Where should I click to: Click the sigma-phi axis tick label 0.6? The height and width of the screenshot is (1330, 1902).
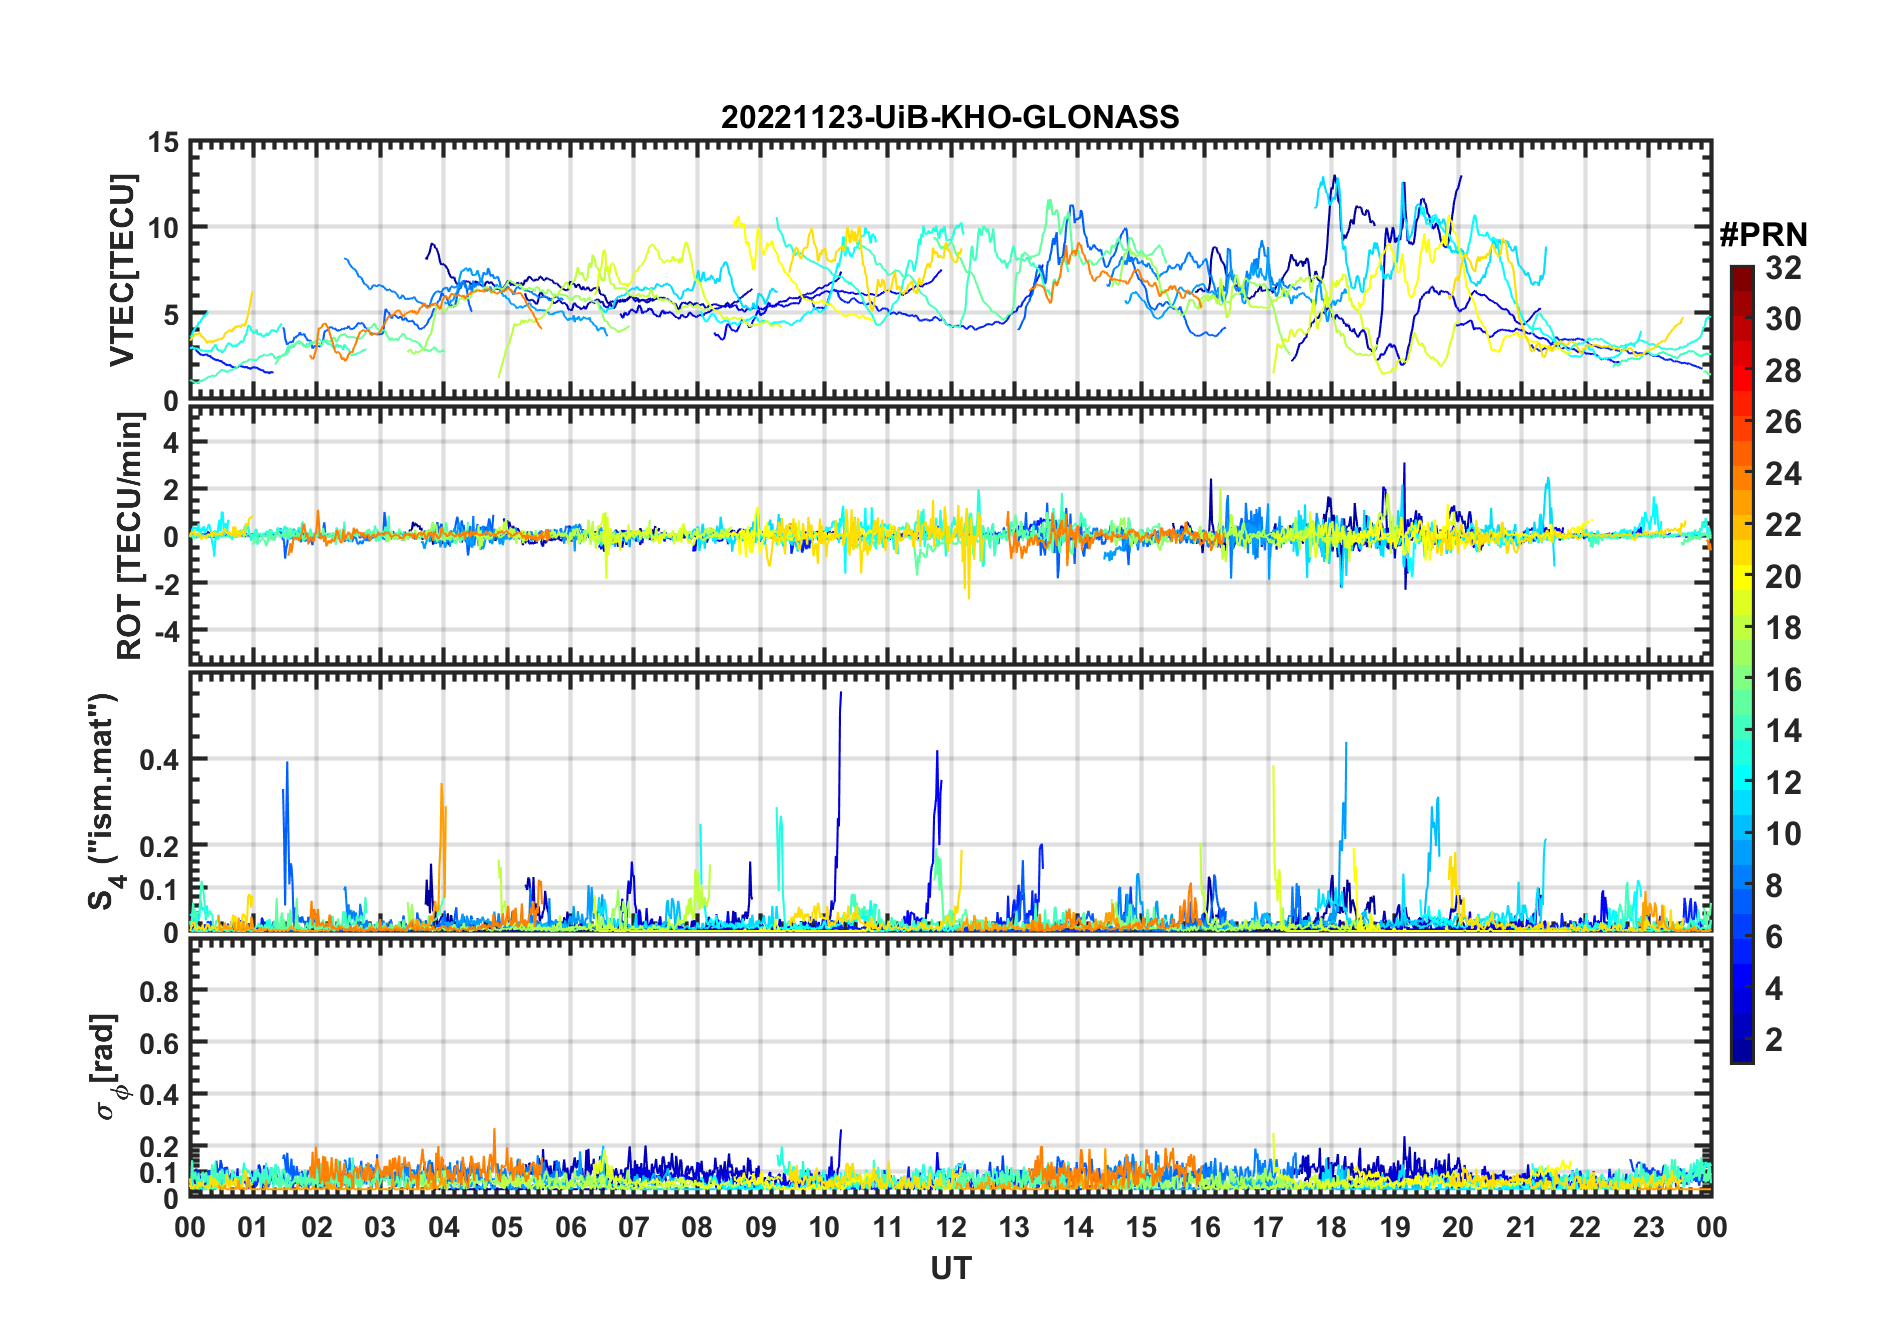(159, 1043)
